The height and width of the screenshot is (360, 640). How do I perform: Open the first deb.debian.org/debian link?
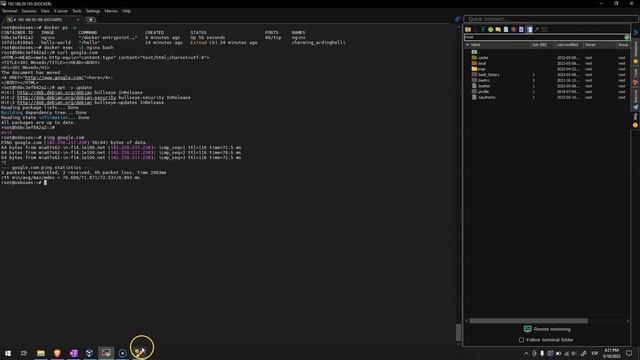coord(54,93)
